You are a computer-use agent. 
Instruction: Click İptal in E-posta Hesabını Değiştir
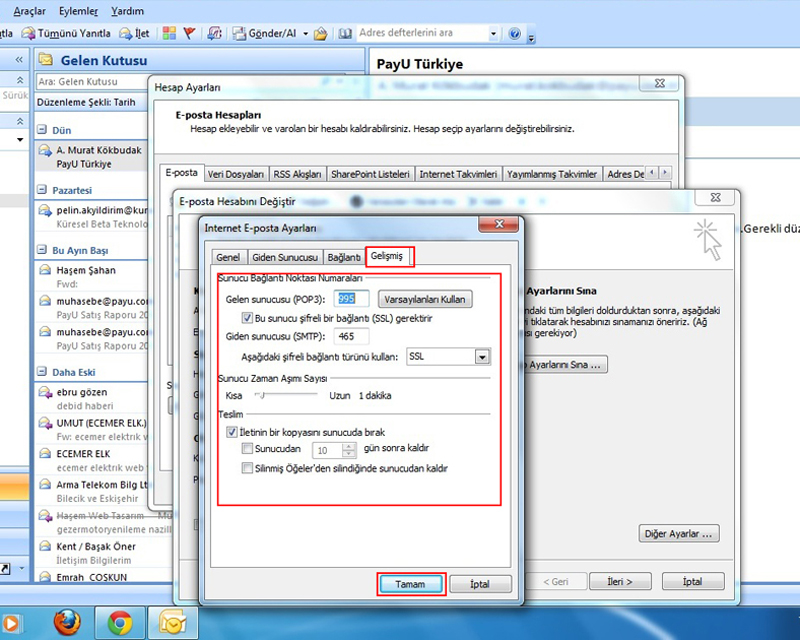693,581
